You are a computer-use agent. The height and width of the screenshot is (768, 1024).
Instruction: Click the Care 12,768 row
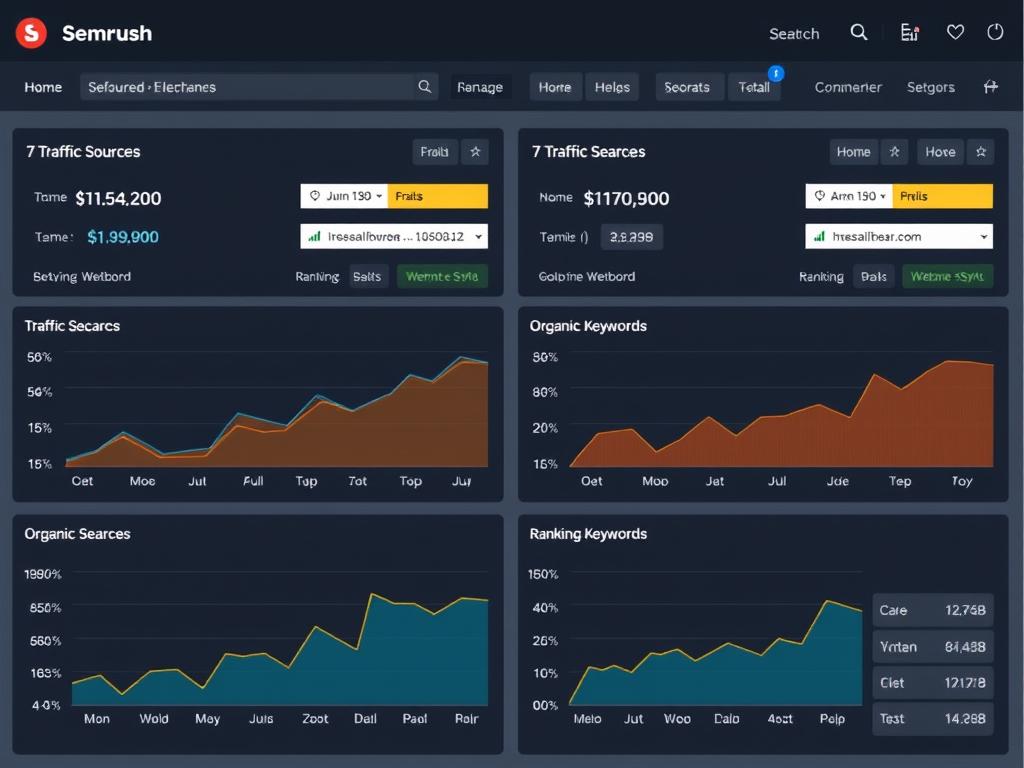pyautogui.click(x=933, y=610)
